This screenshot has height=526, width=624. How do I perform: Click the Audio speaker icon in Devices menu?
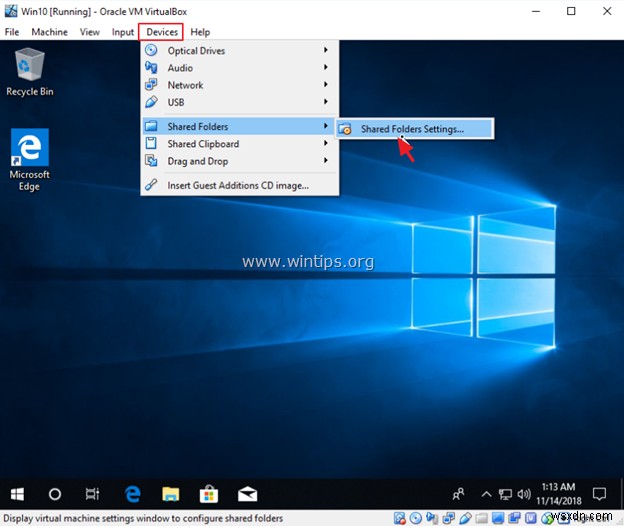pyautogui.click(x=151, y=67)
